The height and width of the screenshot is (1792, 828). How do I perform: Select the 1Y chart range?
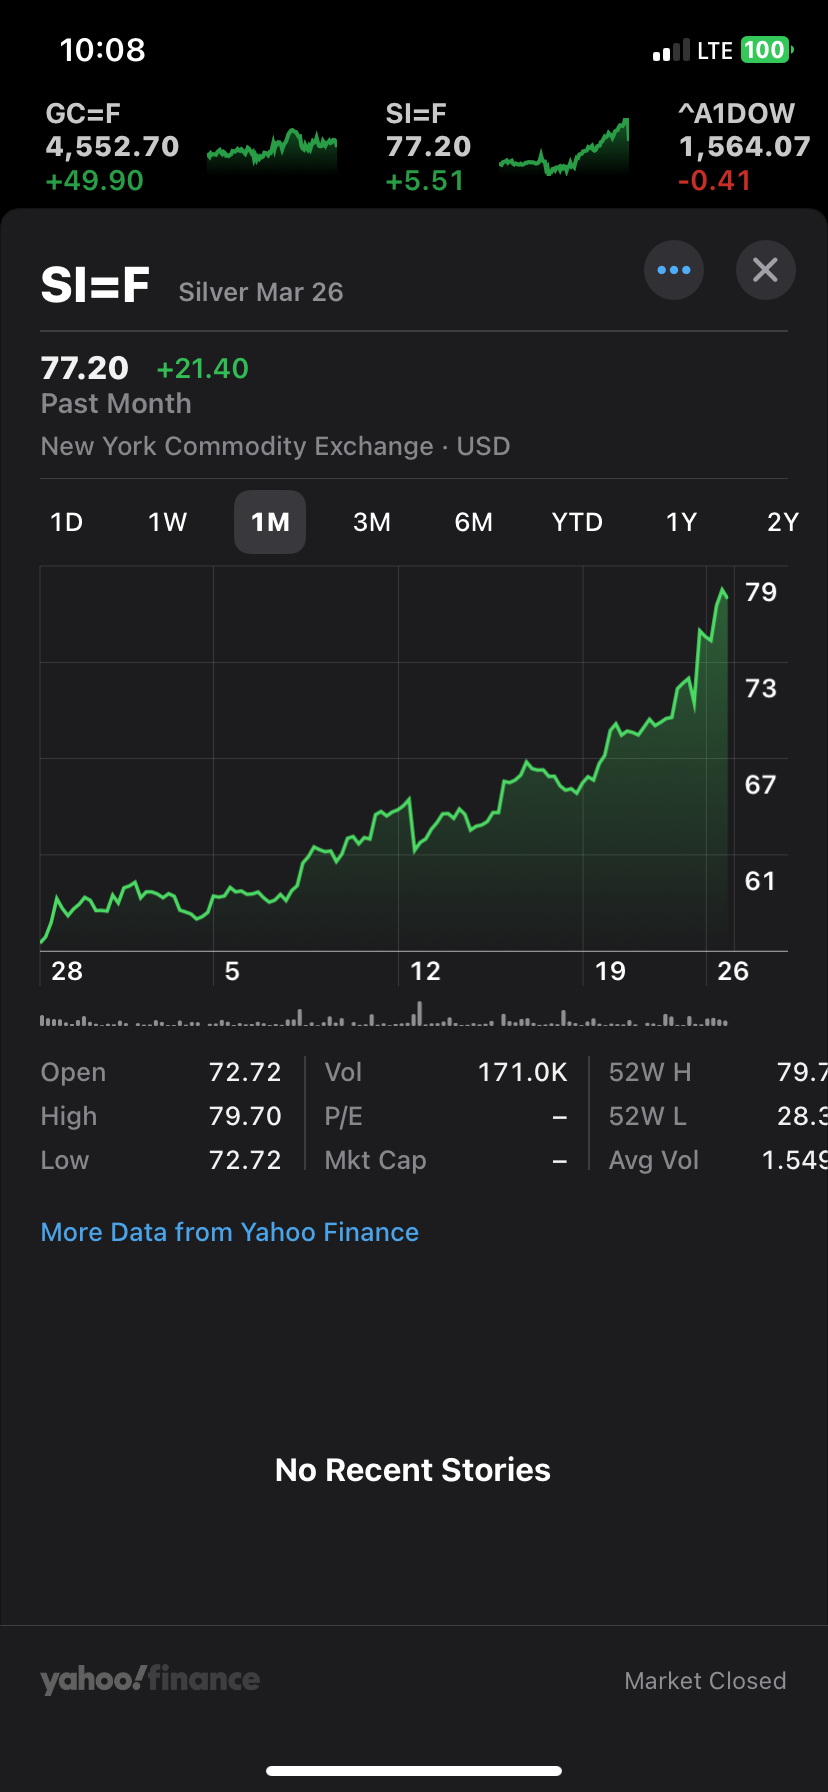(681, 522)
